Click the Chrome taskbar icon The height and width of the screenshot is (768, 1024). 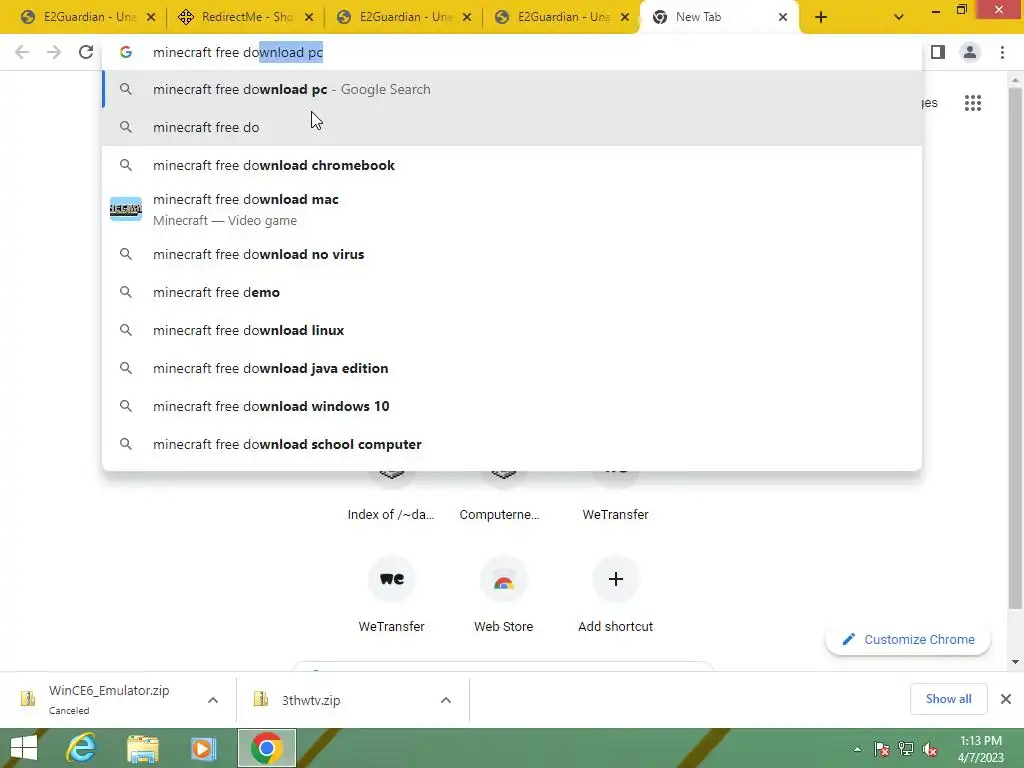point(266,748)
